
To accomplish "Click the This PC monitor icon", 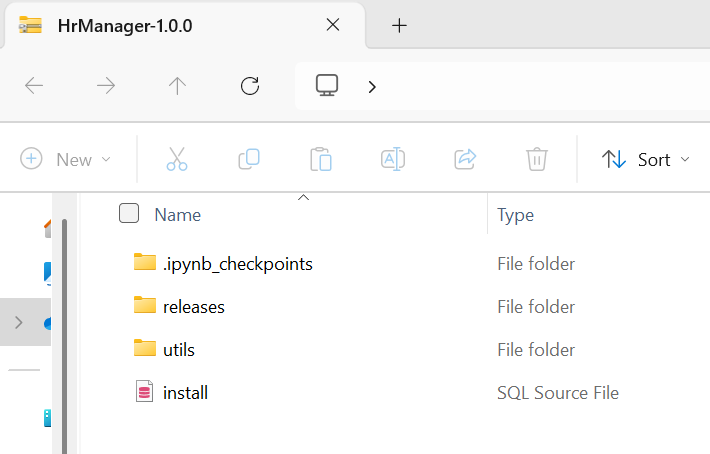I will (x=327, y=85).
